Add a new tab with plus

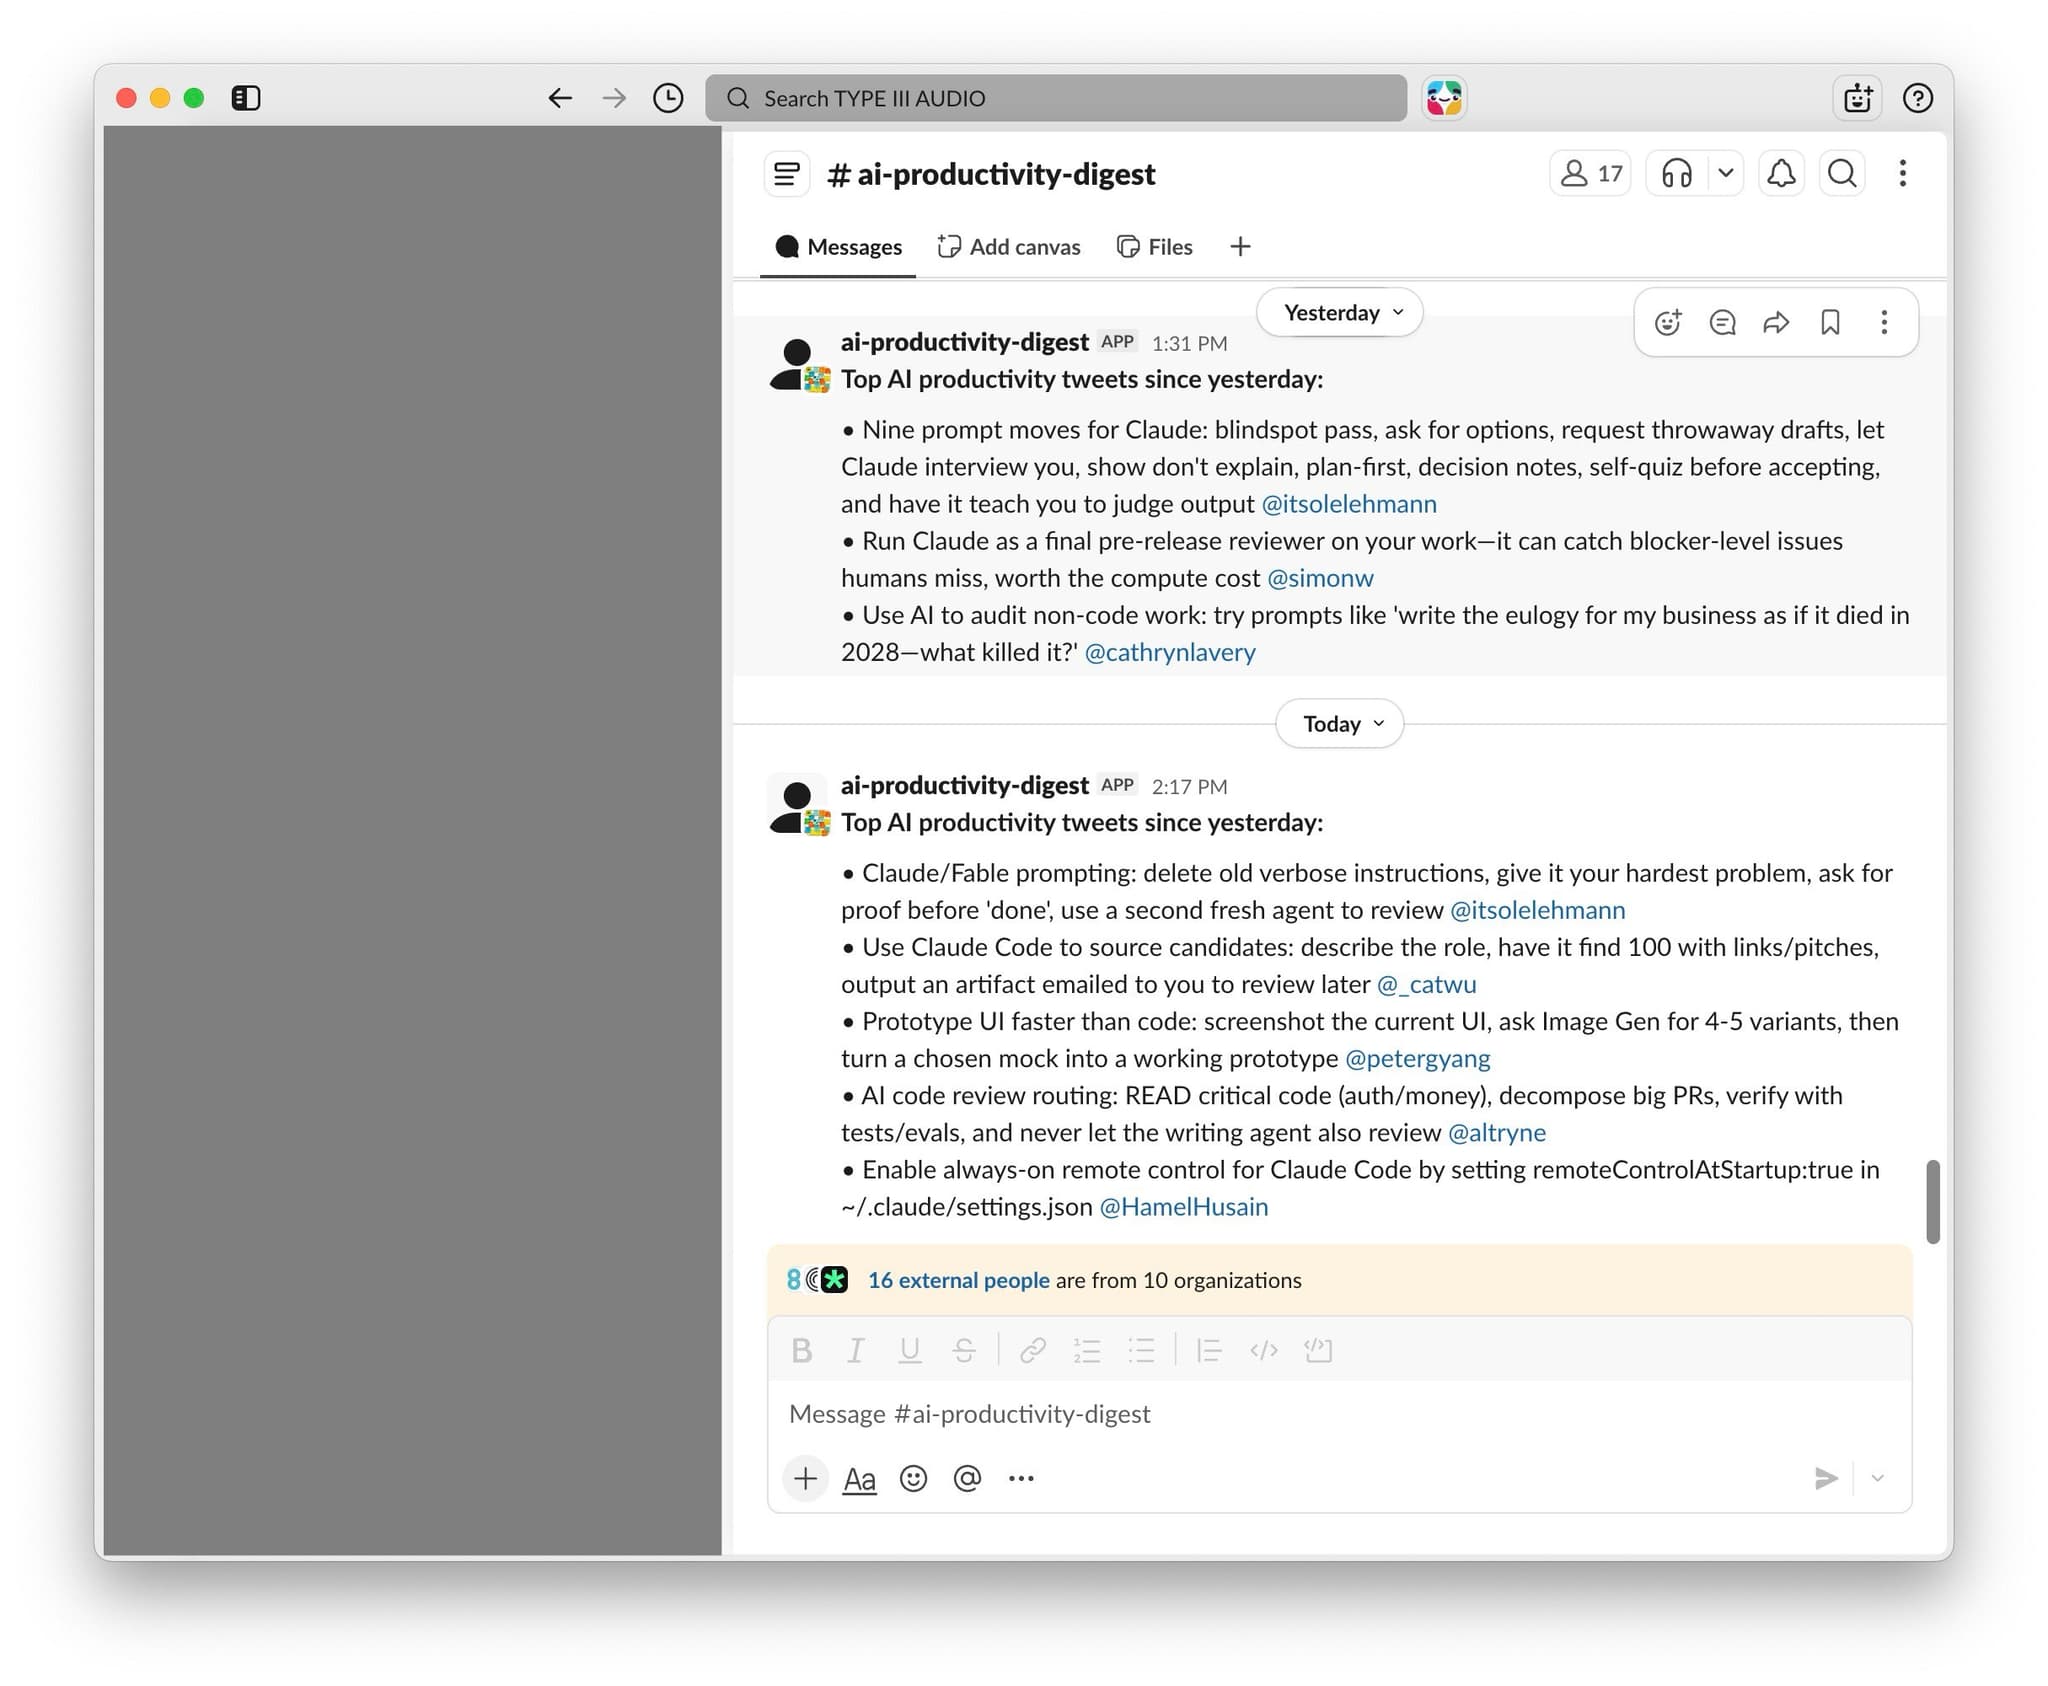click(1240, 247)
